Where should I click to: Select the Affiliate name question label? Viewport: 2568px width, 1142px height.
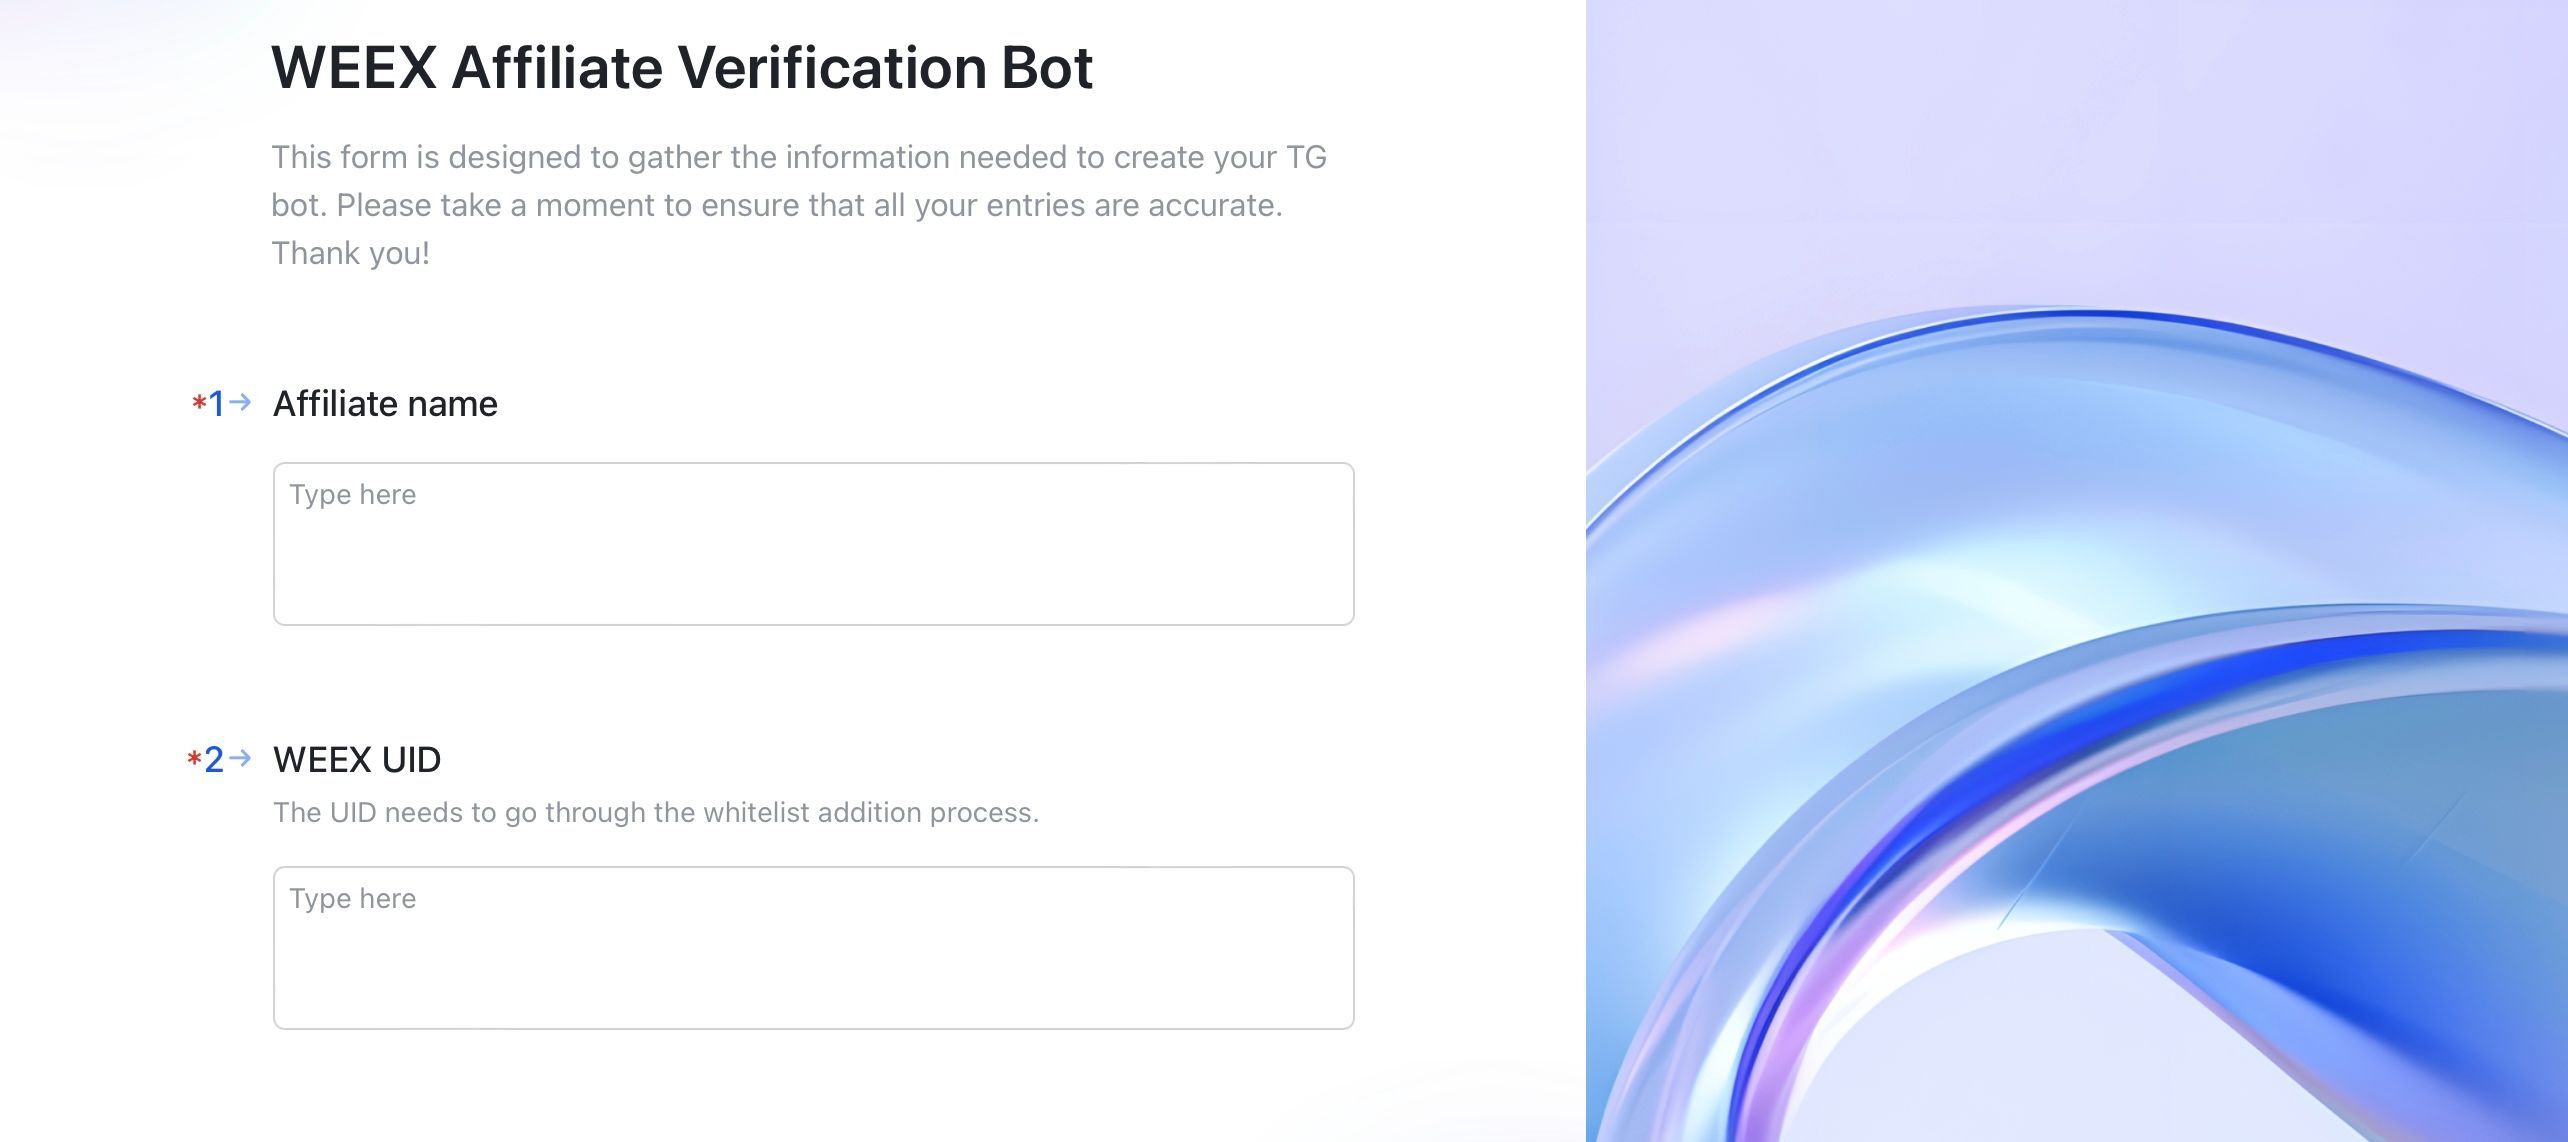384,403
